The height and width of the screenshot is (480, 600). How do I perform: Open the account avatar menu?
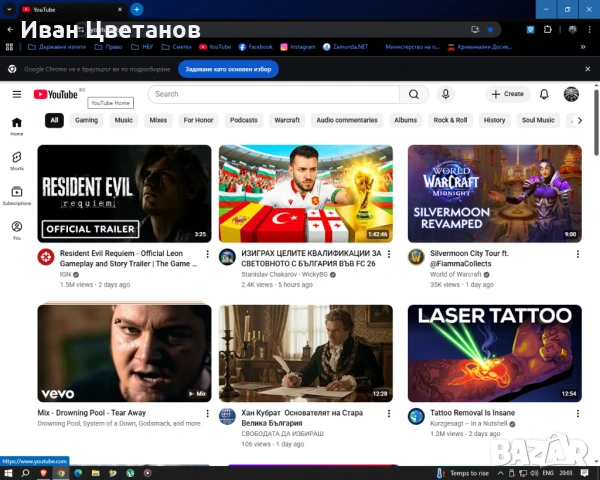(x=571, y=94)
